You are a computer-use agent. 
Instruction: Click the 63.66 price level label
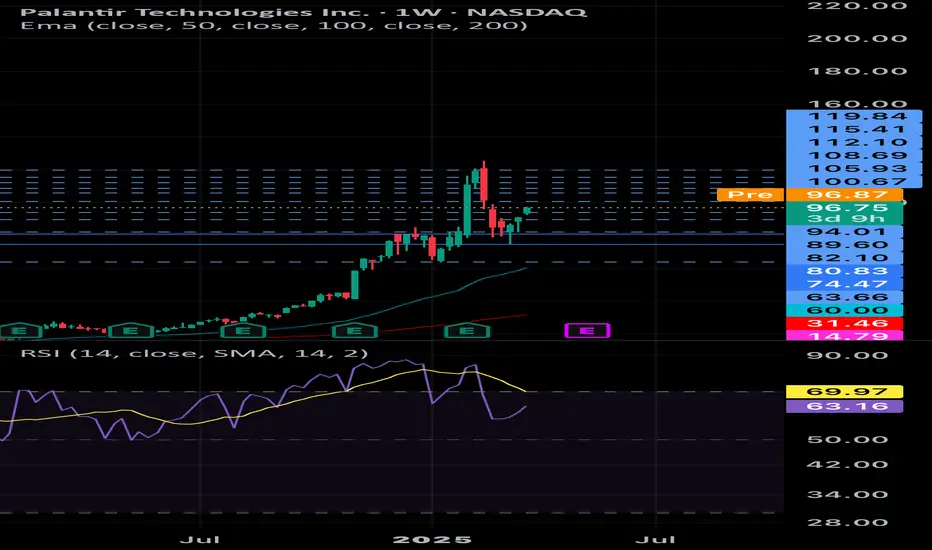[x=844, y=297]
